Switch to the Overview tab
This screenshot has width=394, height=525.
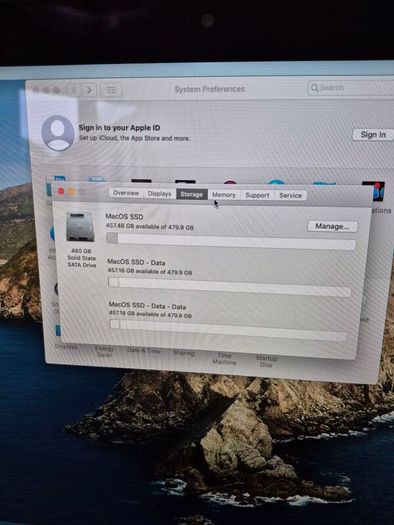click(126, 193)
